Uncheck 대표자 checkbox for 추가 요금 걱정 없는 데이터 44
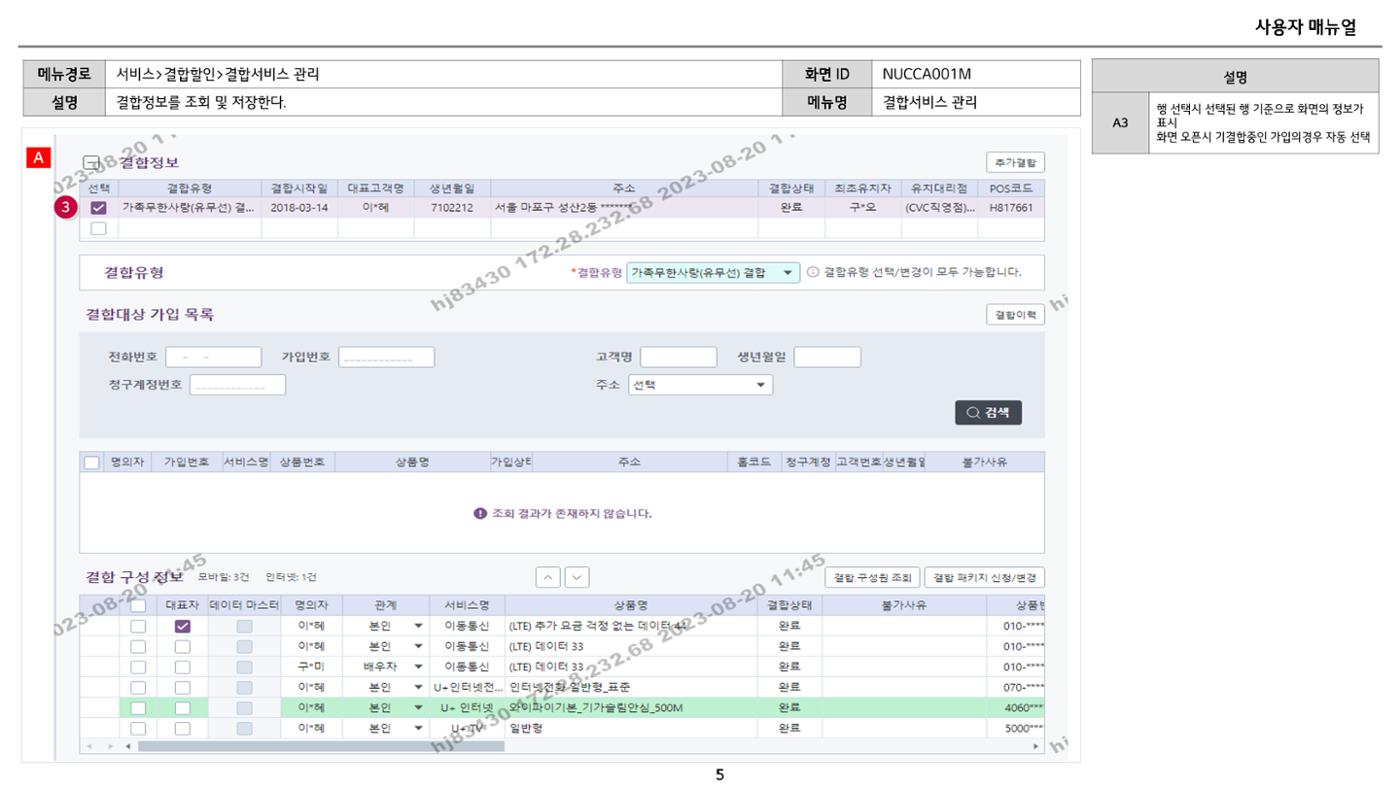1400x788 pixels. 182,626
